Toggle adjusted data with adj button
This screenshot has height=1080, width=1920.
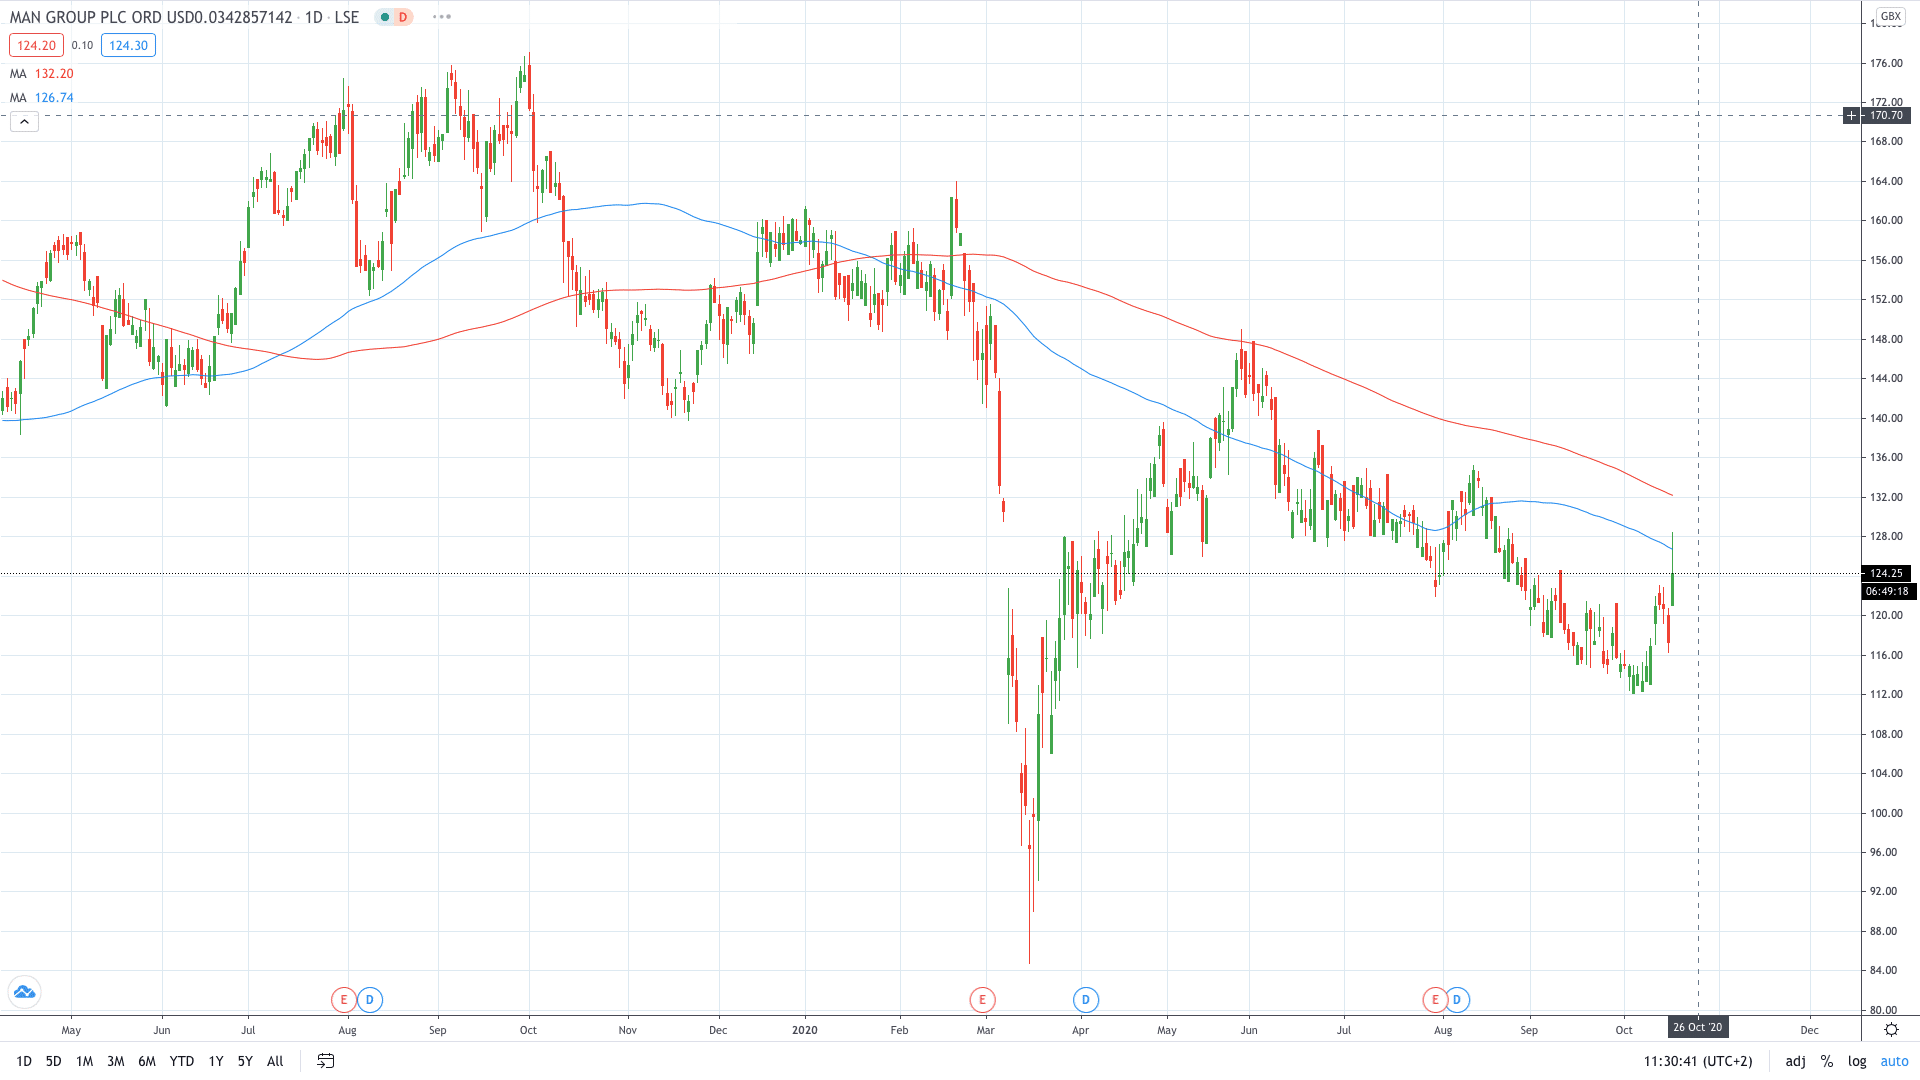tap(1795, 1061)
